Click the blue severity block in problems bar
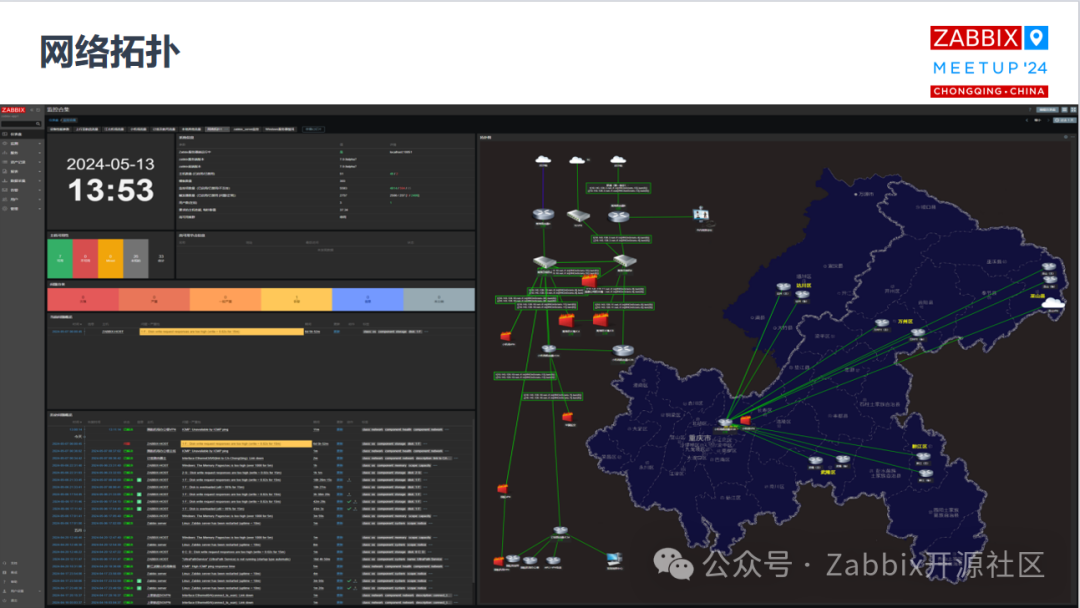This screenshot has width=1080, height=608. [x=368, y=300]
